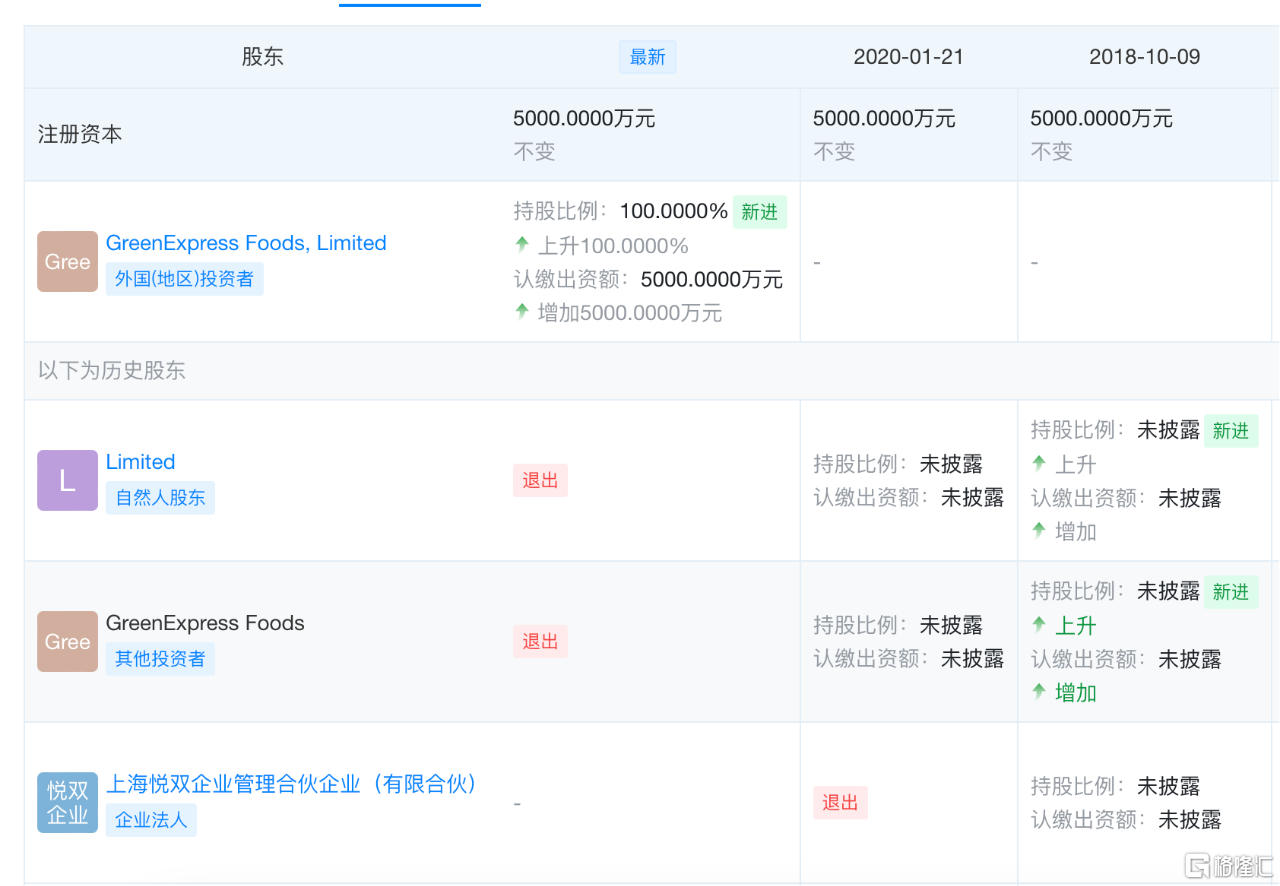Click the 外国(地区)投资者 tag
The height and width of the screenshot is (886, 1280).
[x=185, y=279]
